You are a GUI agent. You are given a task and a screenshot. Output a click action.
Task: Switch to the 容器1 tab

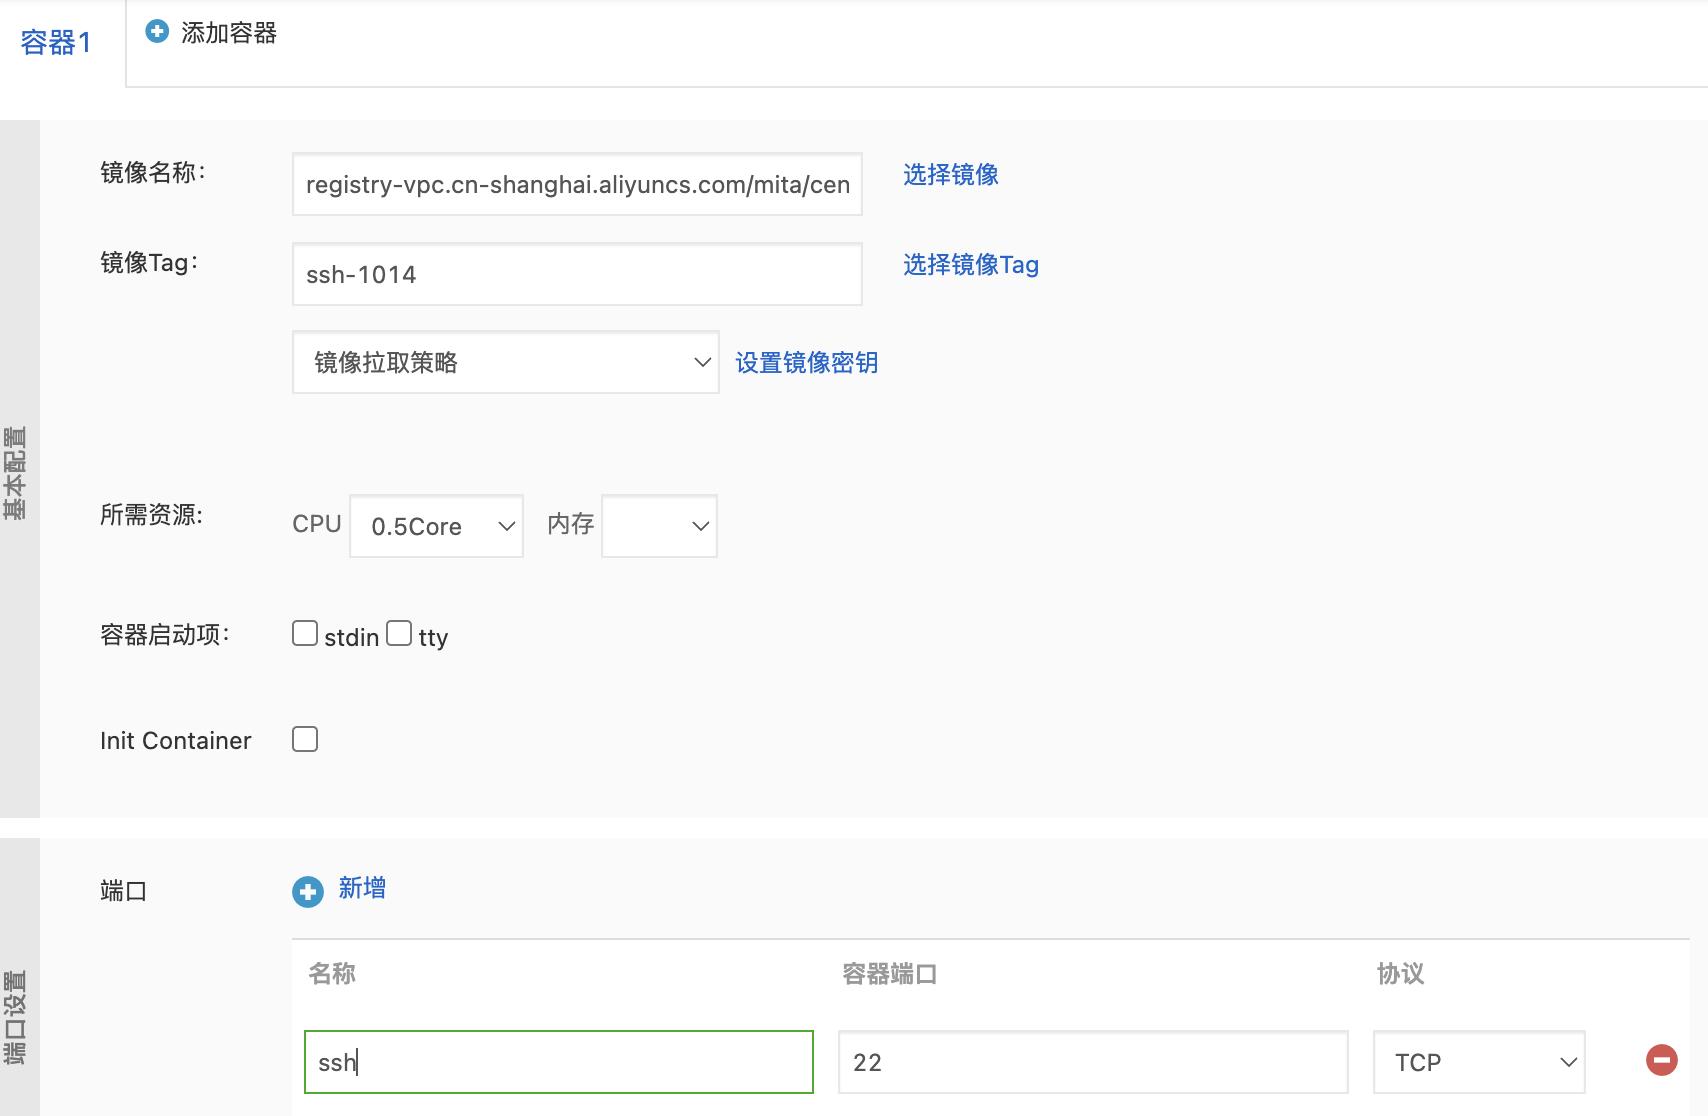(56, 43)
